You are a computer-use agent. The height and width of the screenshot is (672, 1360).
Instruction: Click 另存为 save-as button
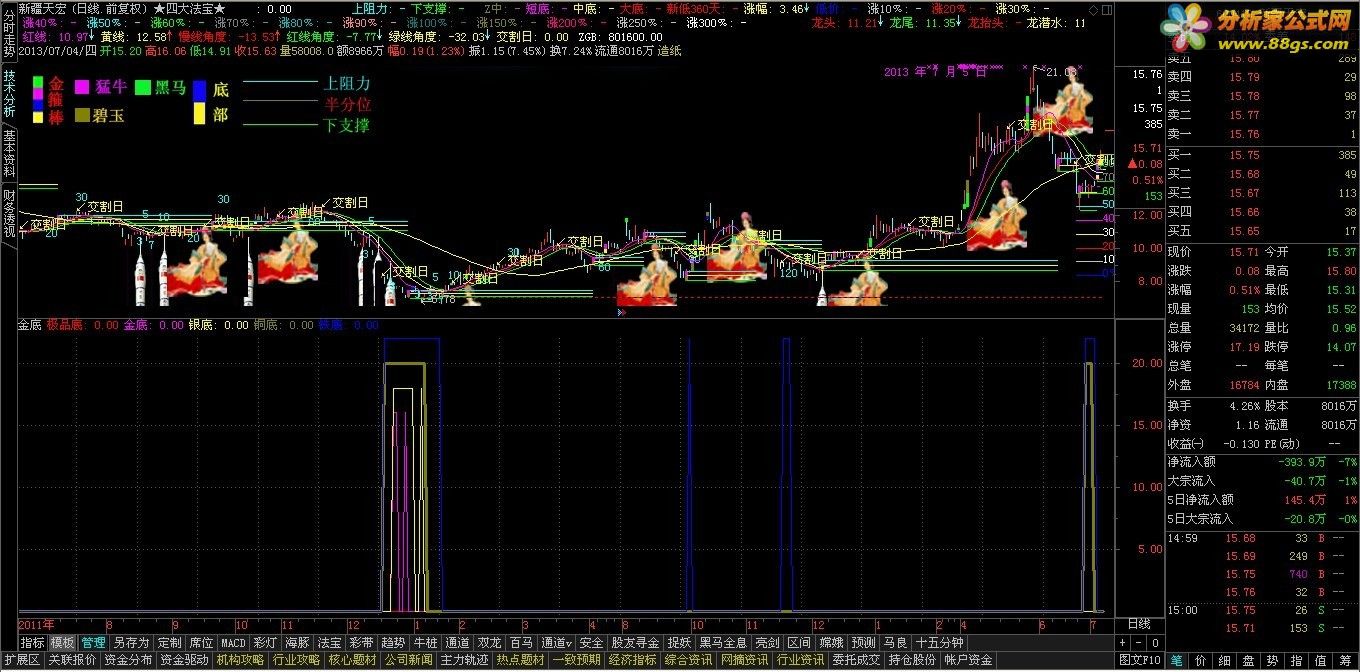click(x=131, y=643)
